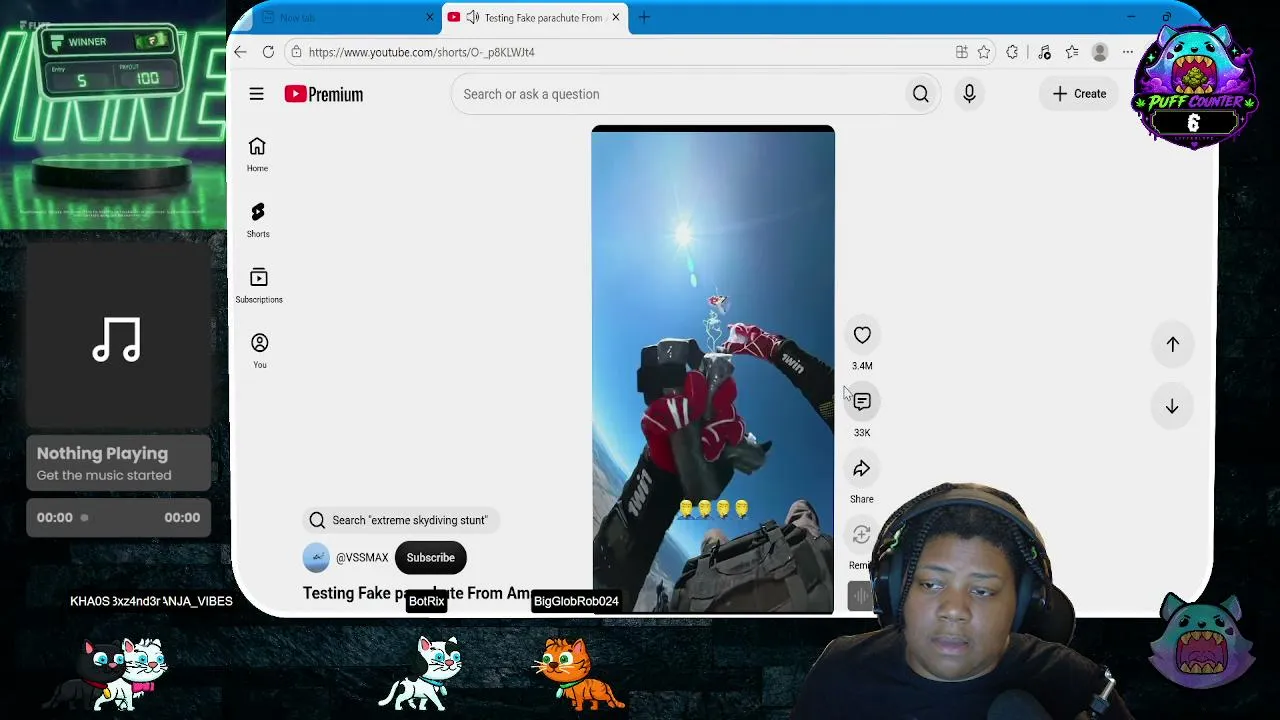This screenshot has height=720, width=1280.
Task: Remix this Short
Action: click(861, 536)
